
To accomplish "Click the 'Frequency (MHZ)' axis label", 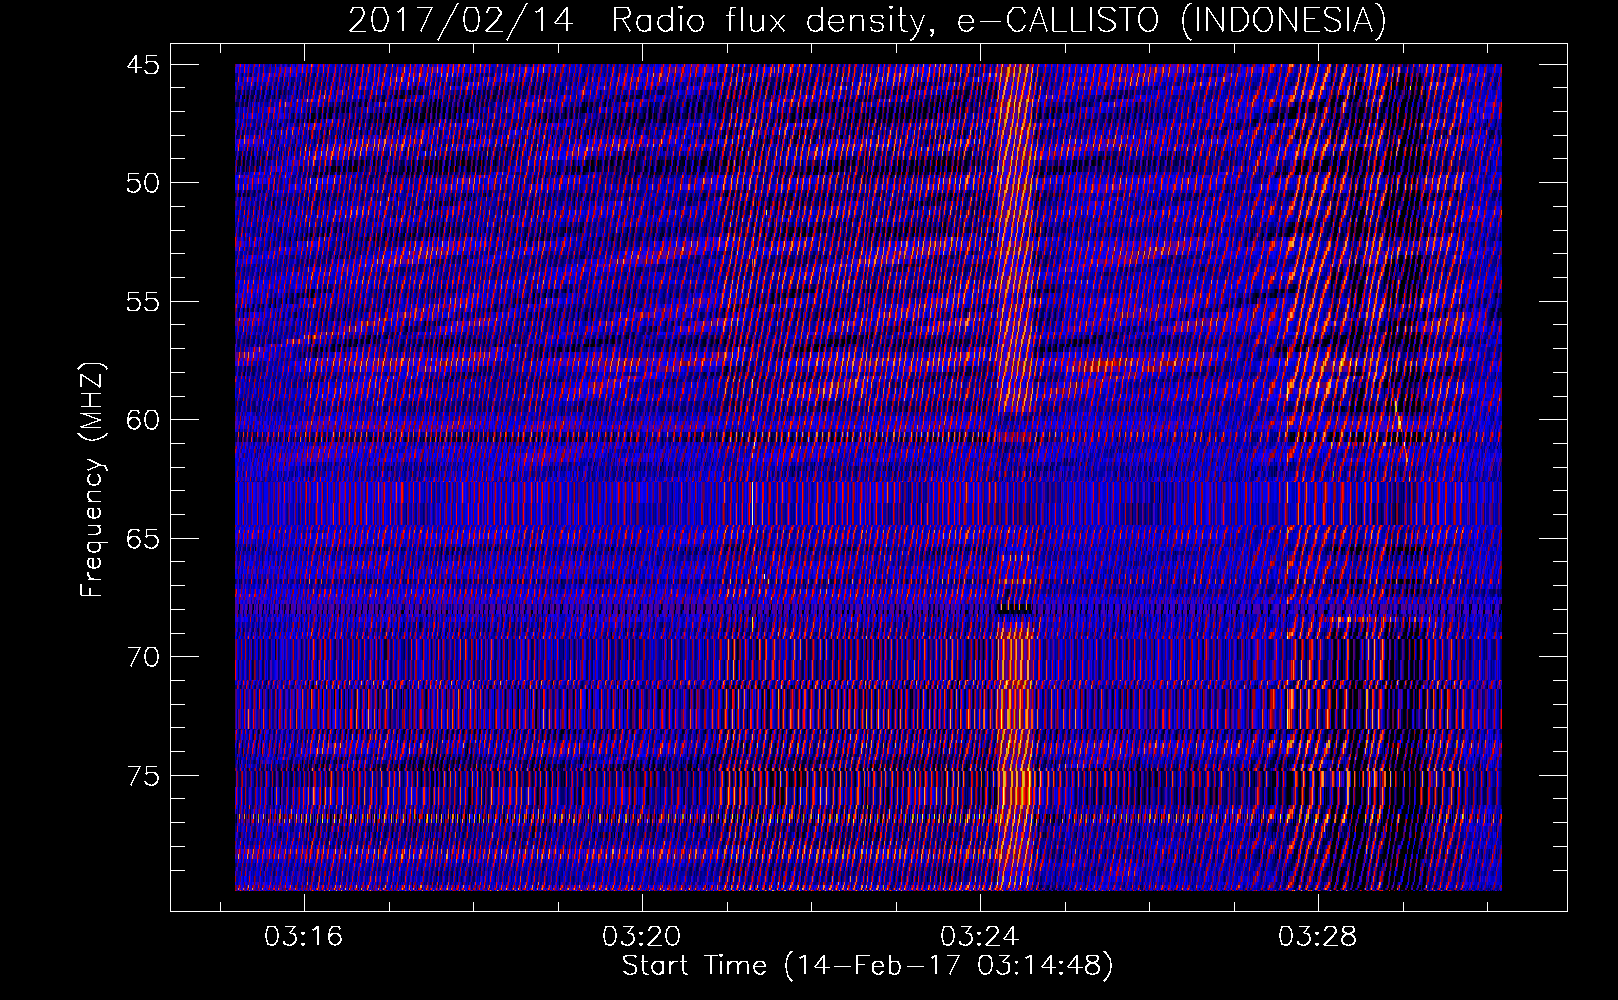I will tap(92, 480).
